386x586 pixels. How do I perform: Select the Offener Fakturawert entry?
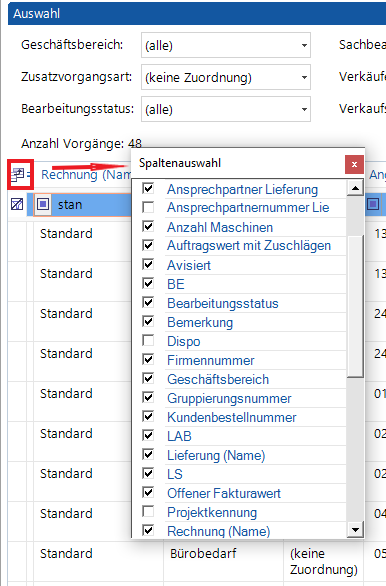coord(223,493)
